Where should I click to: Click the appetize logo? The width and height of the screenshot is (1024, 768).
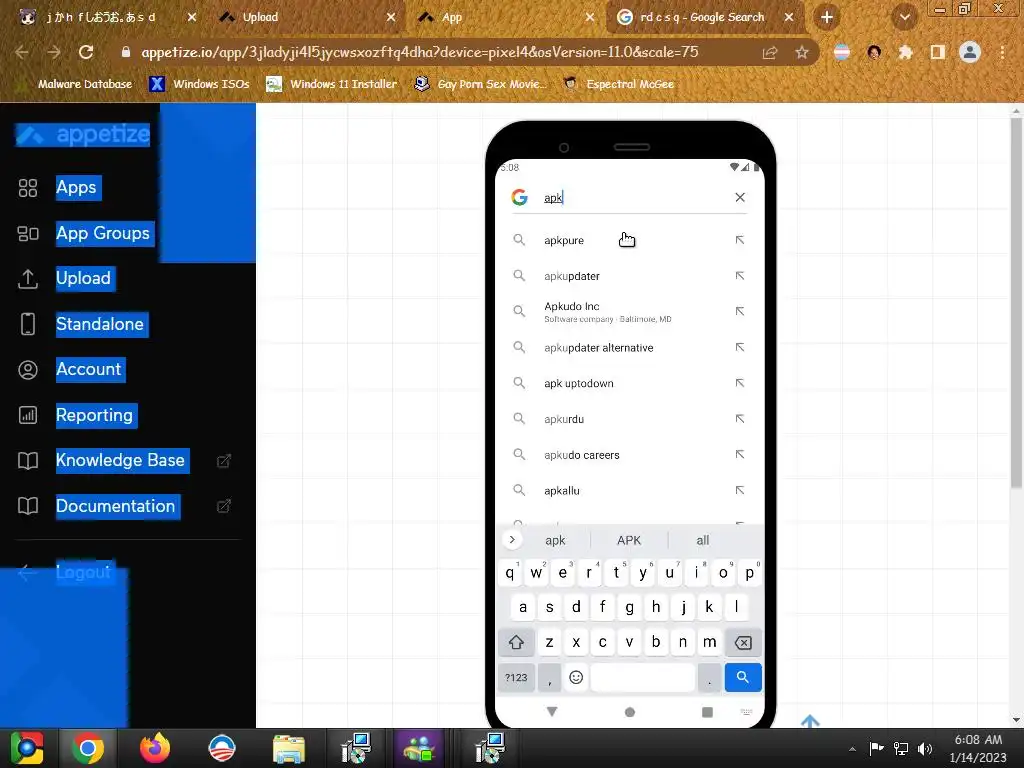pos(83,135)
